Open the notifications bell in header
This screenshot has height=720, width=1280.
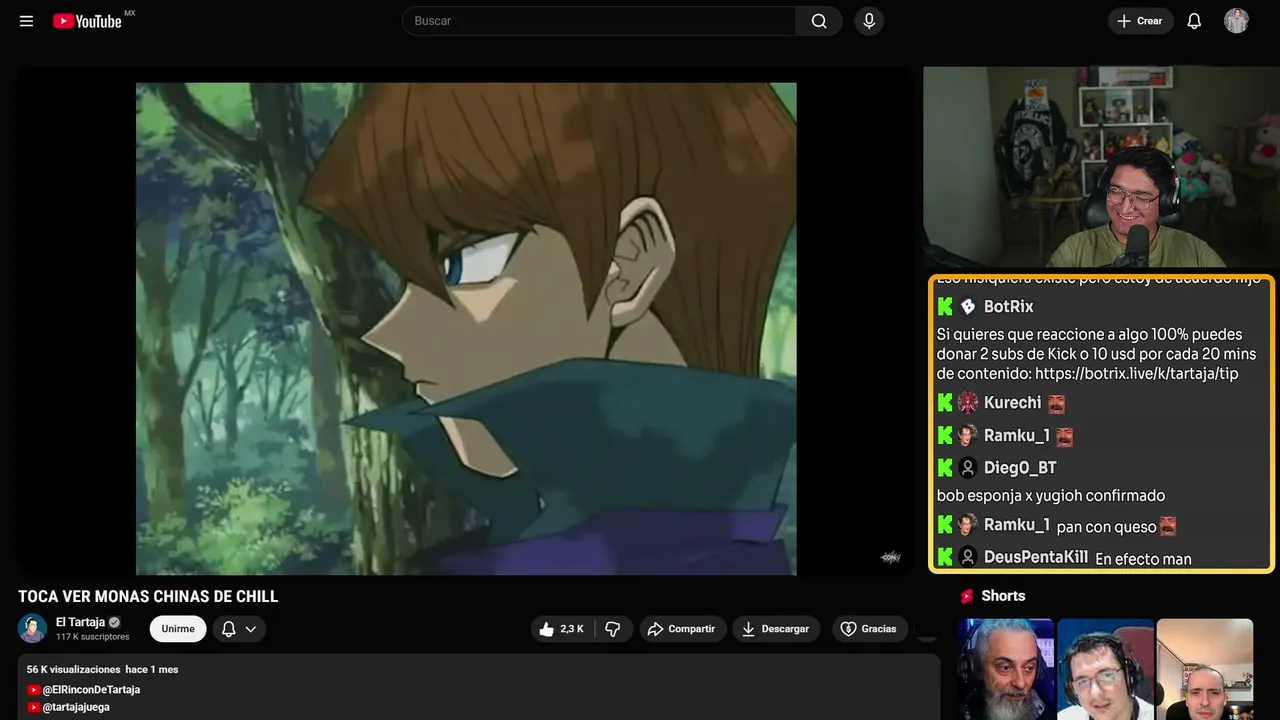point(1194,21)
